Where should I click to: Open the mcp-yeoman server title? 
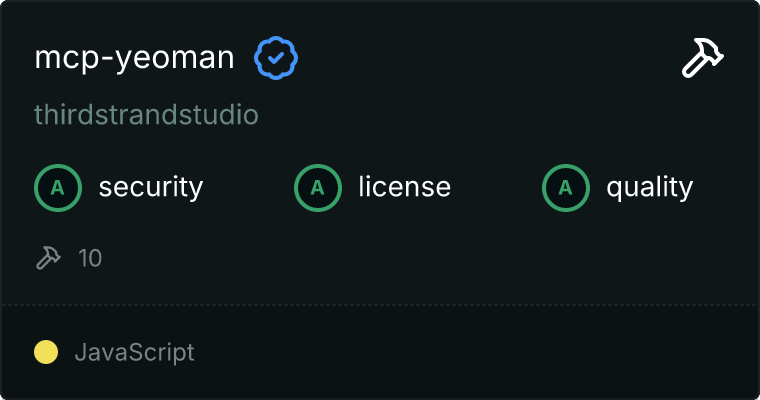point(134,59)
